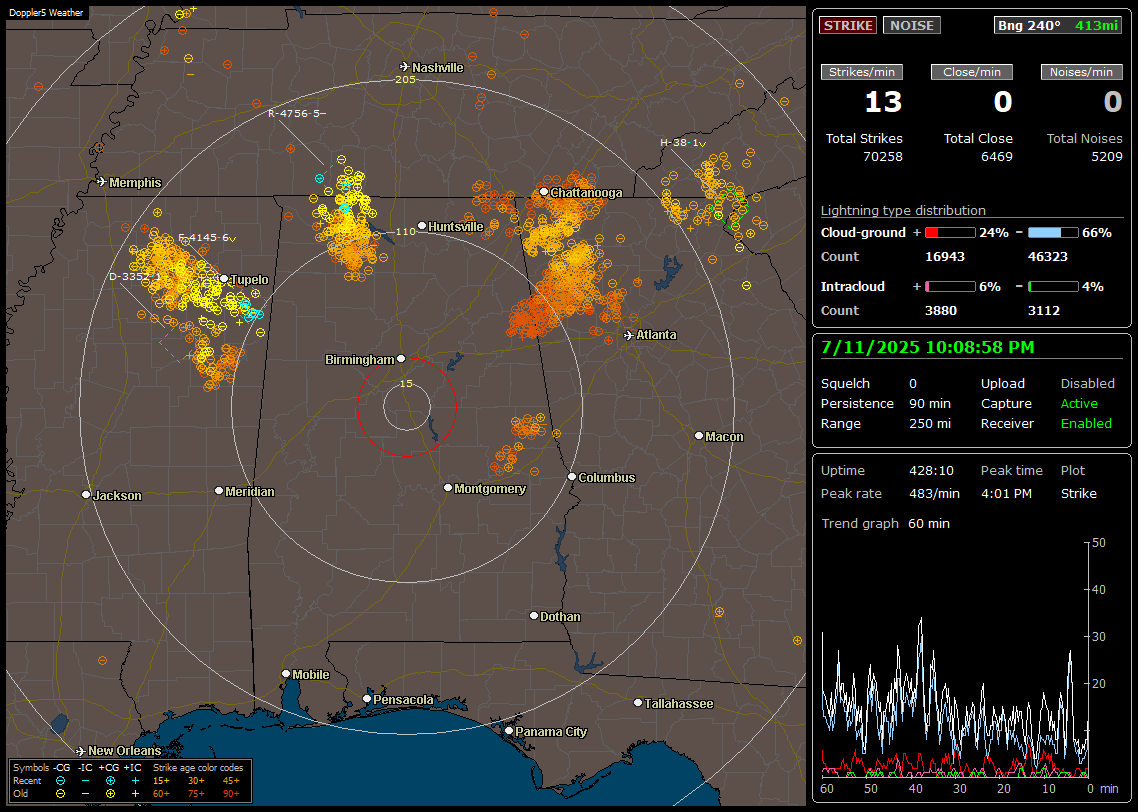Toggle the STRIKE indicator button
Viewport: 1138px width, 812px height.
pyautogui.click(x=848, y=25)
